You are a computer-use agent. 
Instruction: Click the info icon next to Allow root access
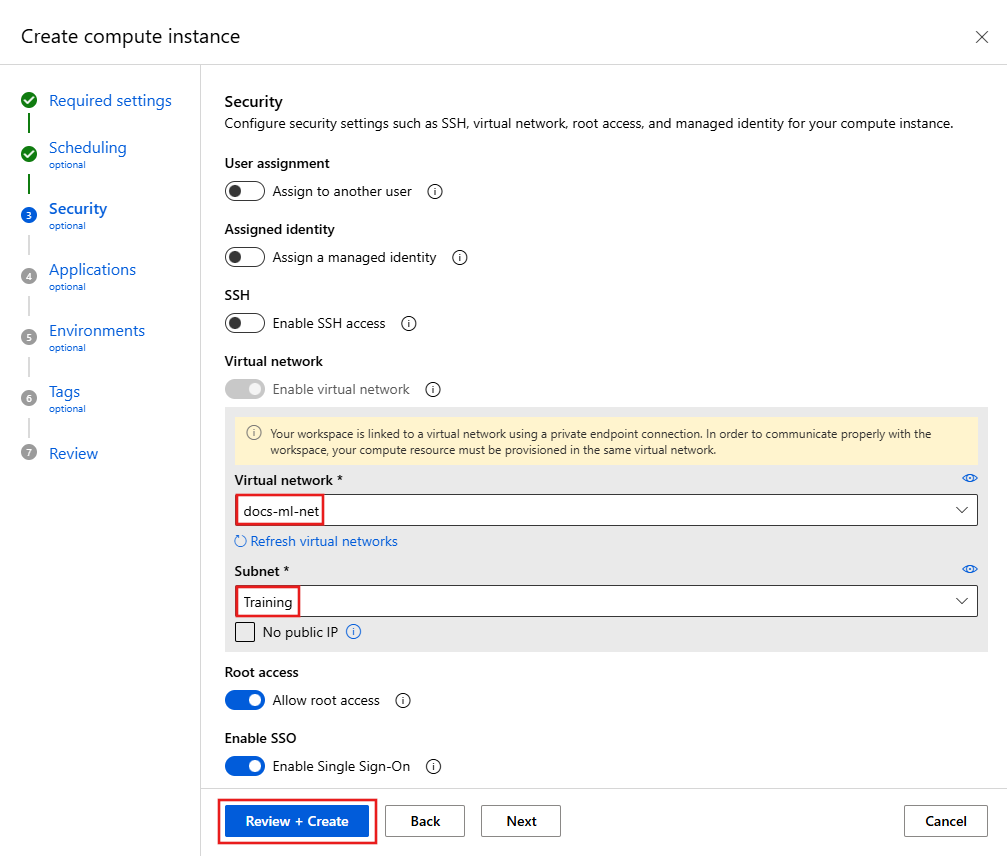tap(402, 700)
